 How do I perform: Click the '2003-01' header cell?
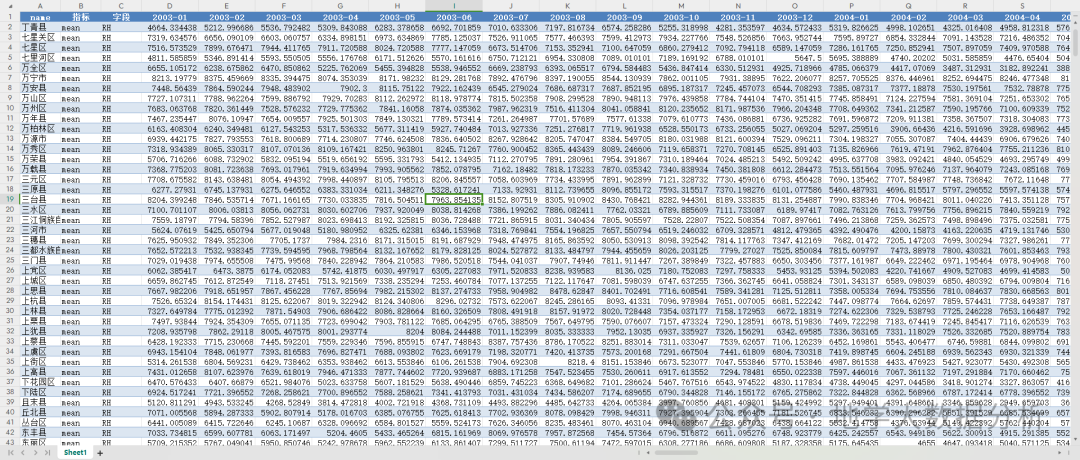[x=169, y=16]
